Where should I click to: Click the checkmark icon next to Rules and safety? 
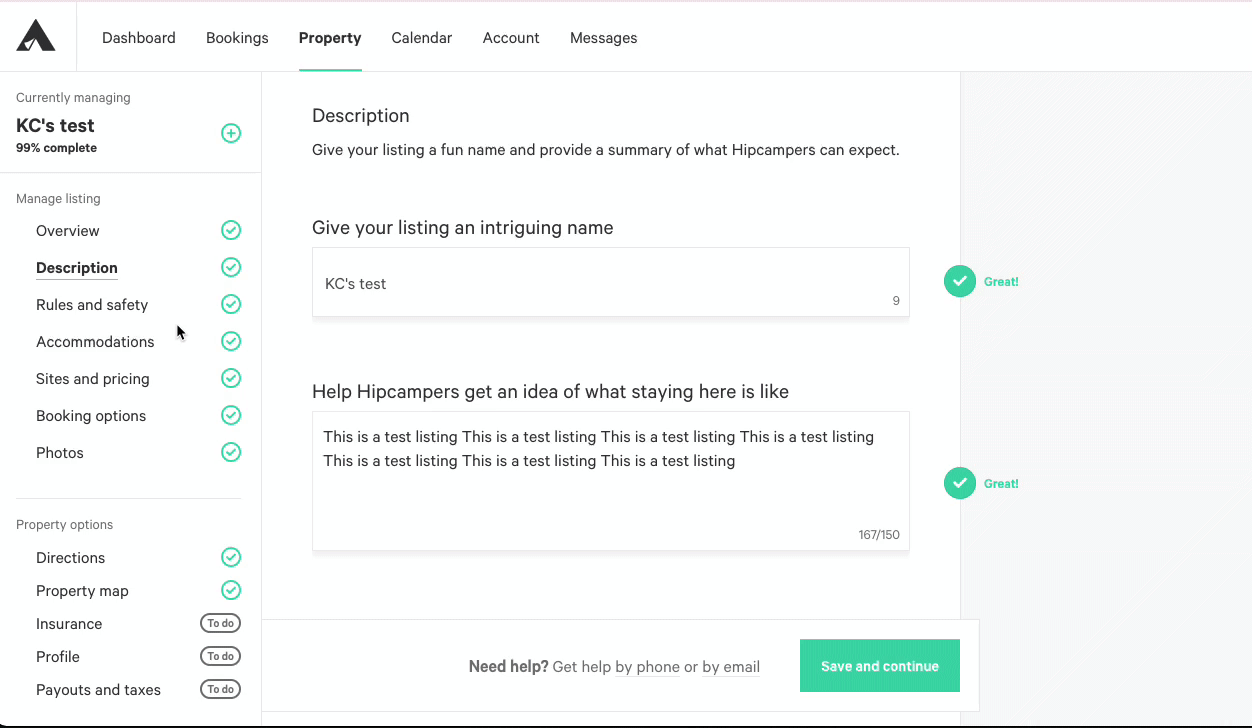231,304
